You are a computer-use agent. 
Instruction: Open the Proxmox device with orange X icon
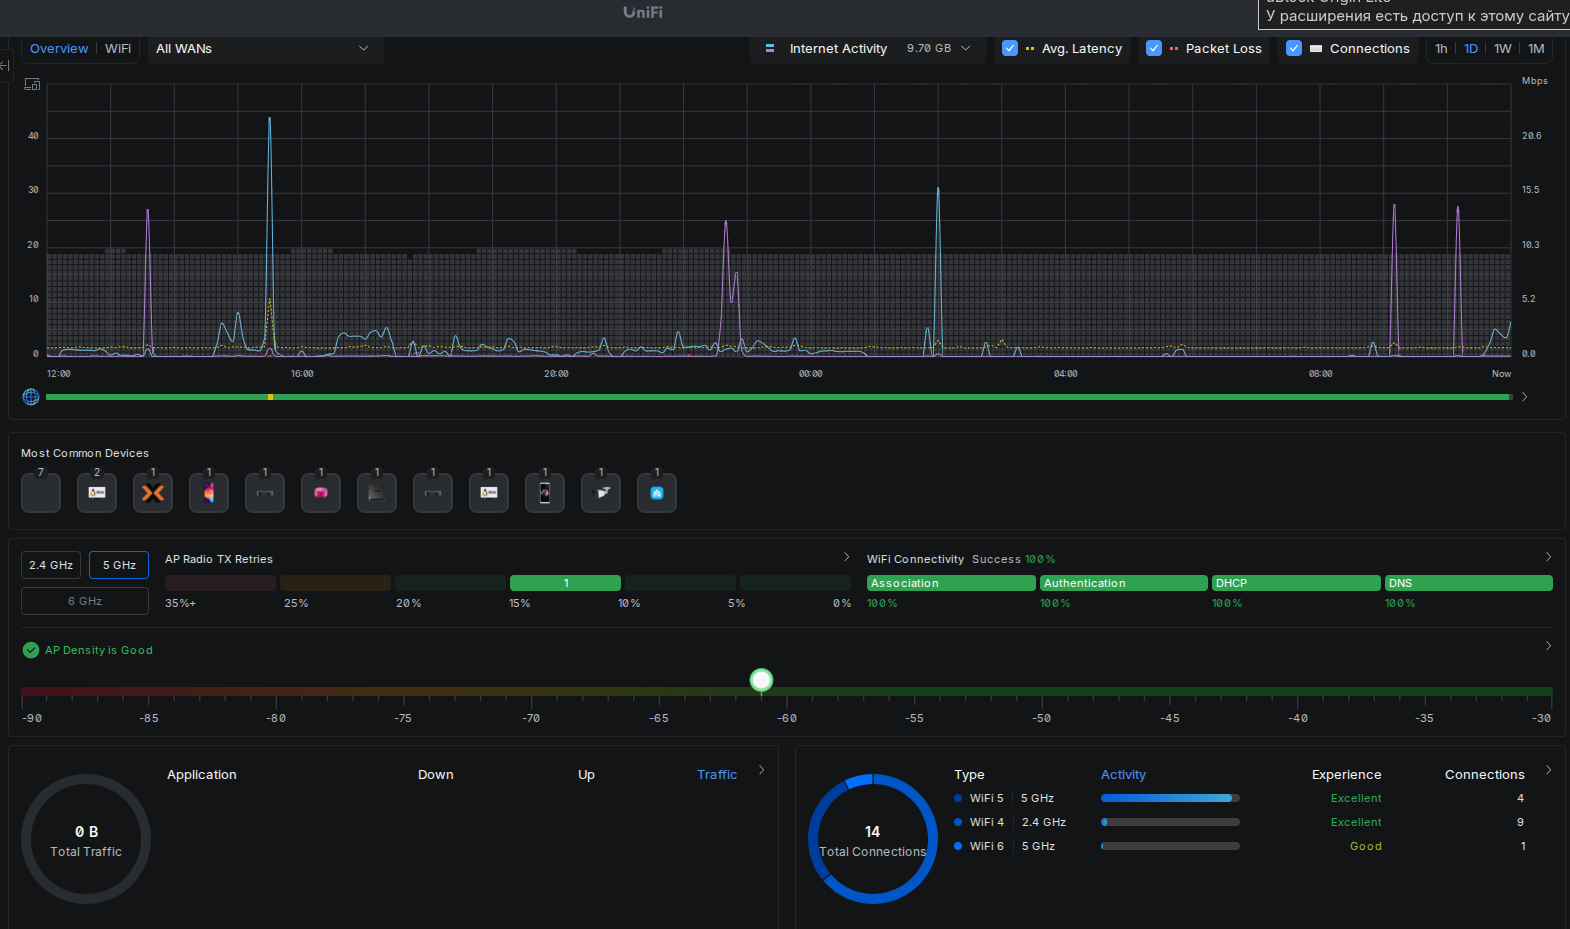(x=153, y=493)
